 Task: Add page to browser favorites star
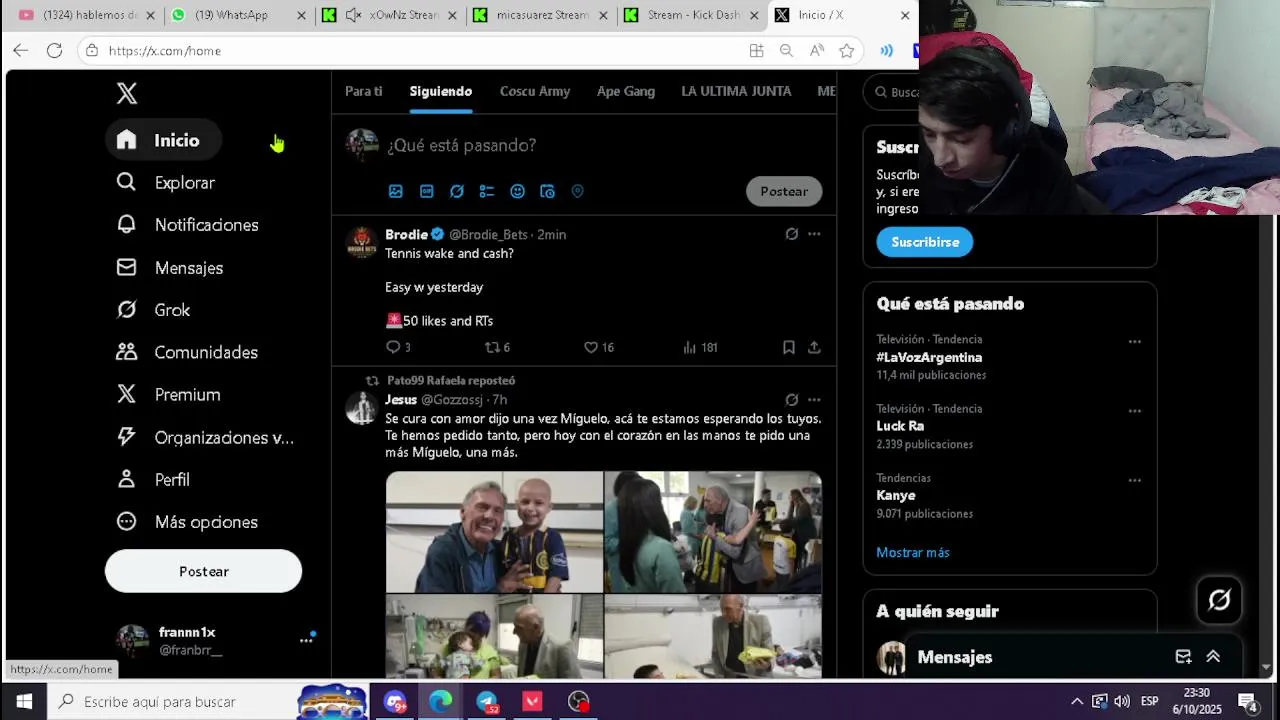pyautogui.click(x=847, y=51)
